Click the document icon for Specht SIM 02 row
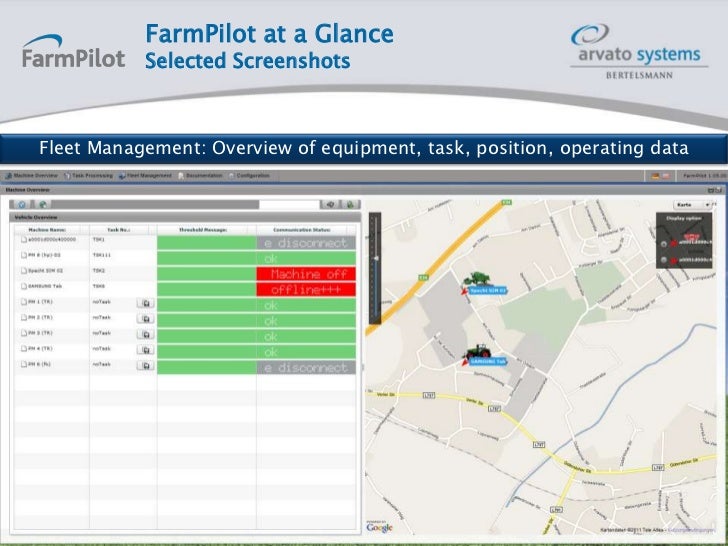Viewport: 728px width, 546px height. [x=24, y=271]
